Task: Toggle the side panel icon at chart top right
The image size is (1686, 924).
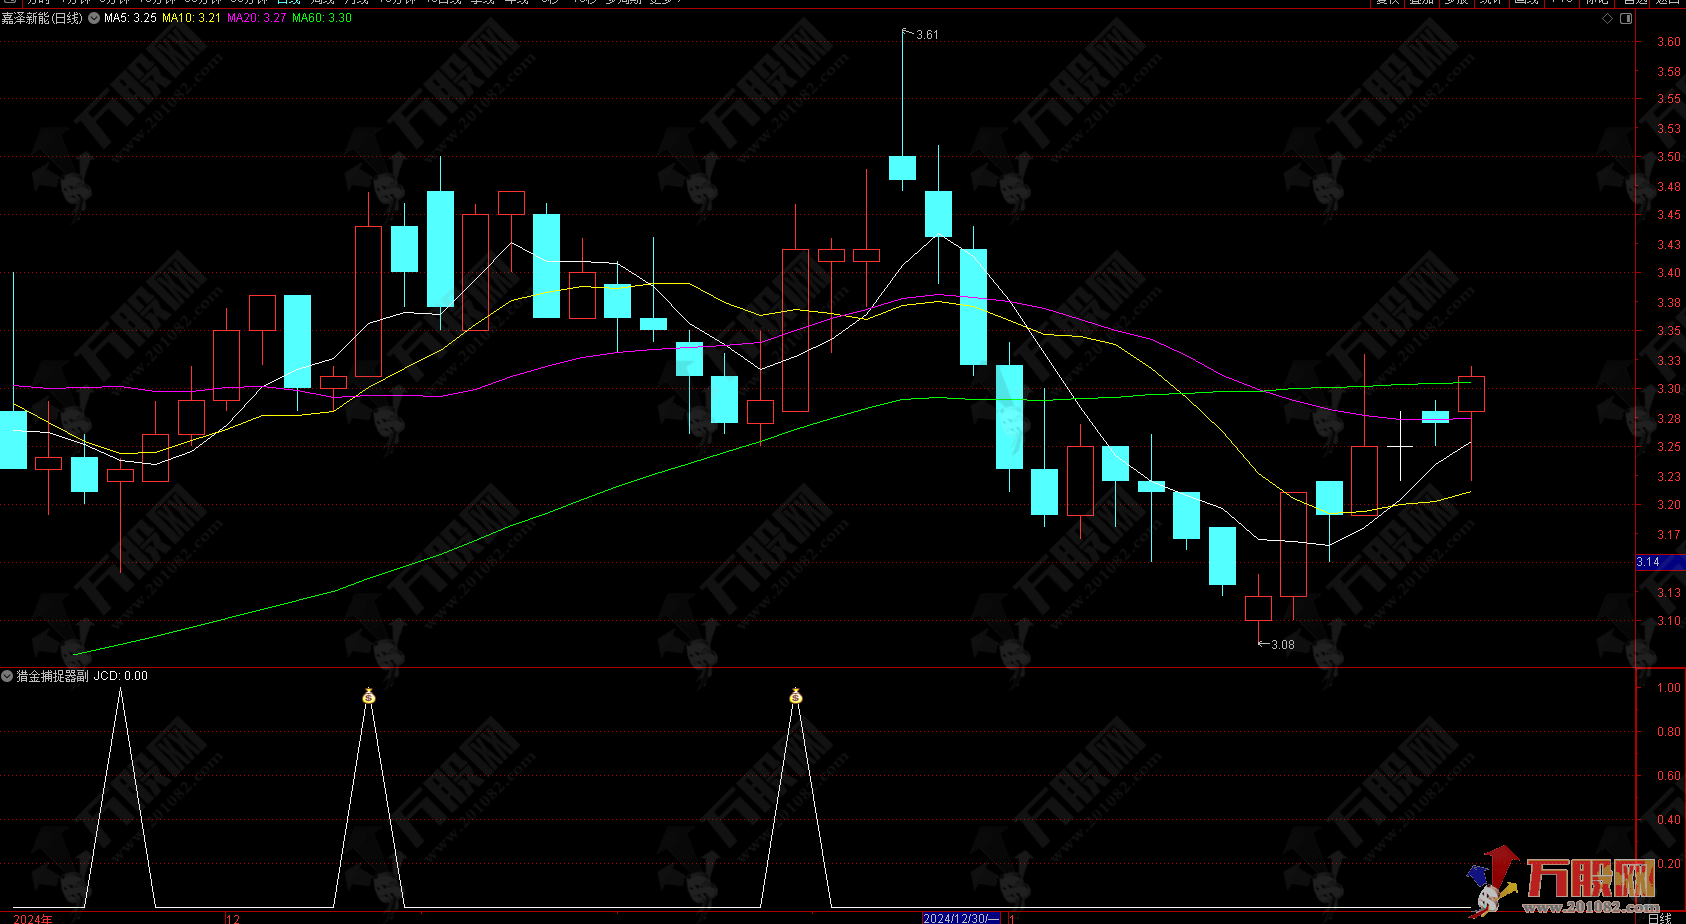Action: pyautogui.click(x=1626, y=19)
